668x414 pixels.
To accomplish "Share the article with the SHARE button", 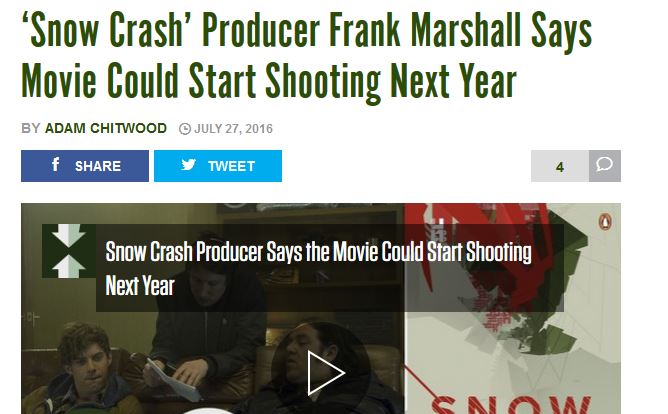I will [x=85, y=166].
